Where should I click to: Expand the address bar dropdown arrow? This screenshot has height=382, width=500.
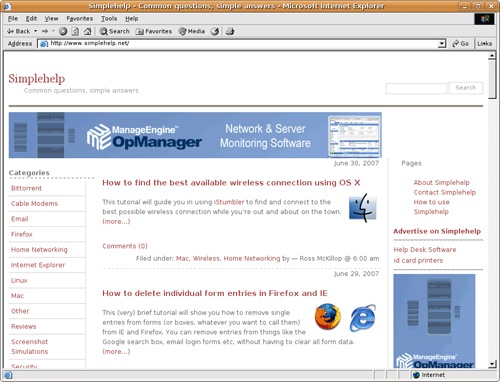(x=442, y=44)
